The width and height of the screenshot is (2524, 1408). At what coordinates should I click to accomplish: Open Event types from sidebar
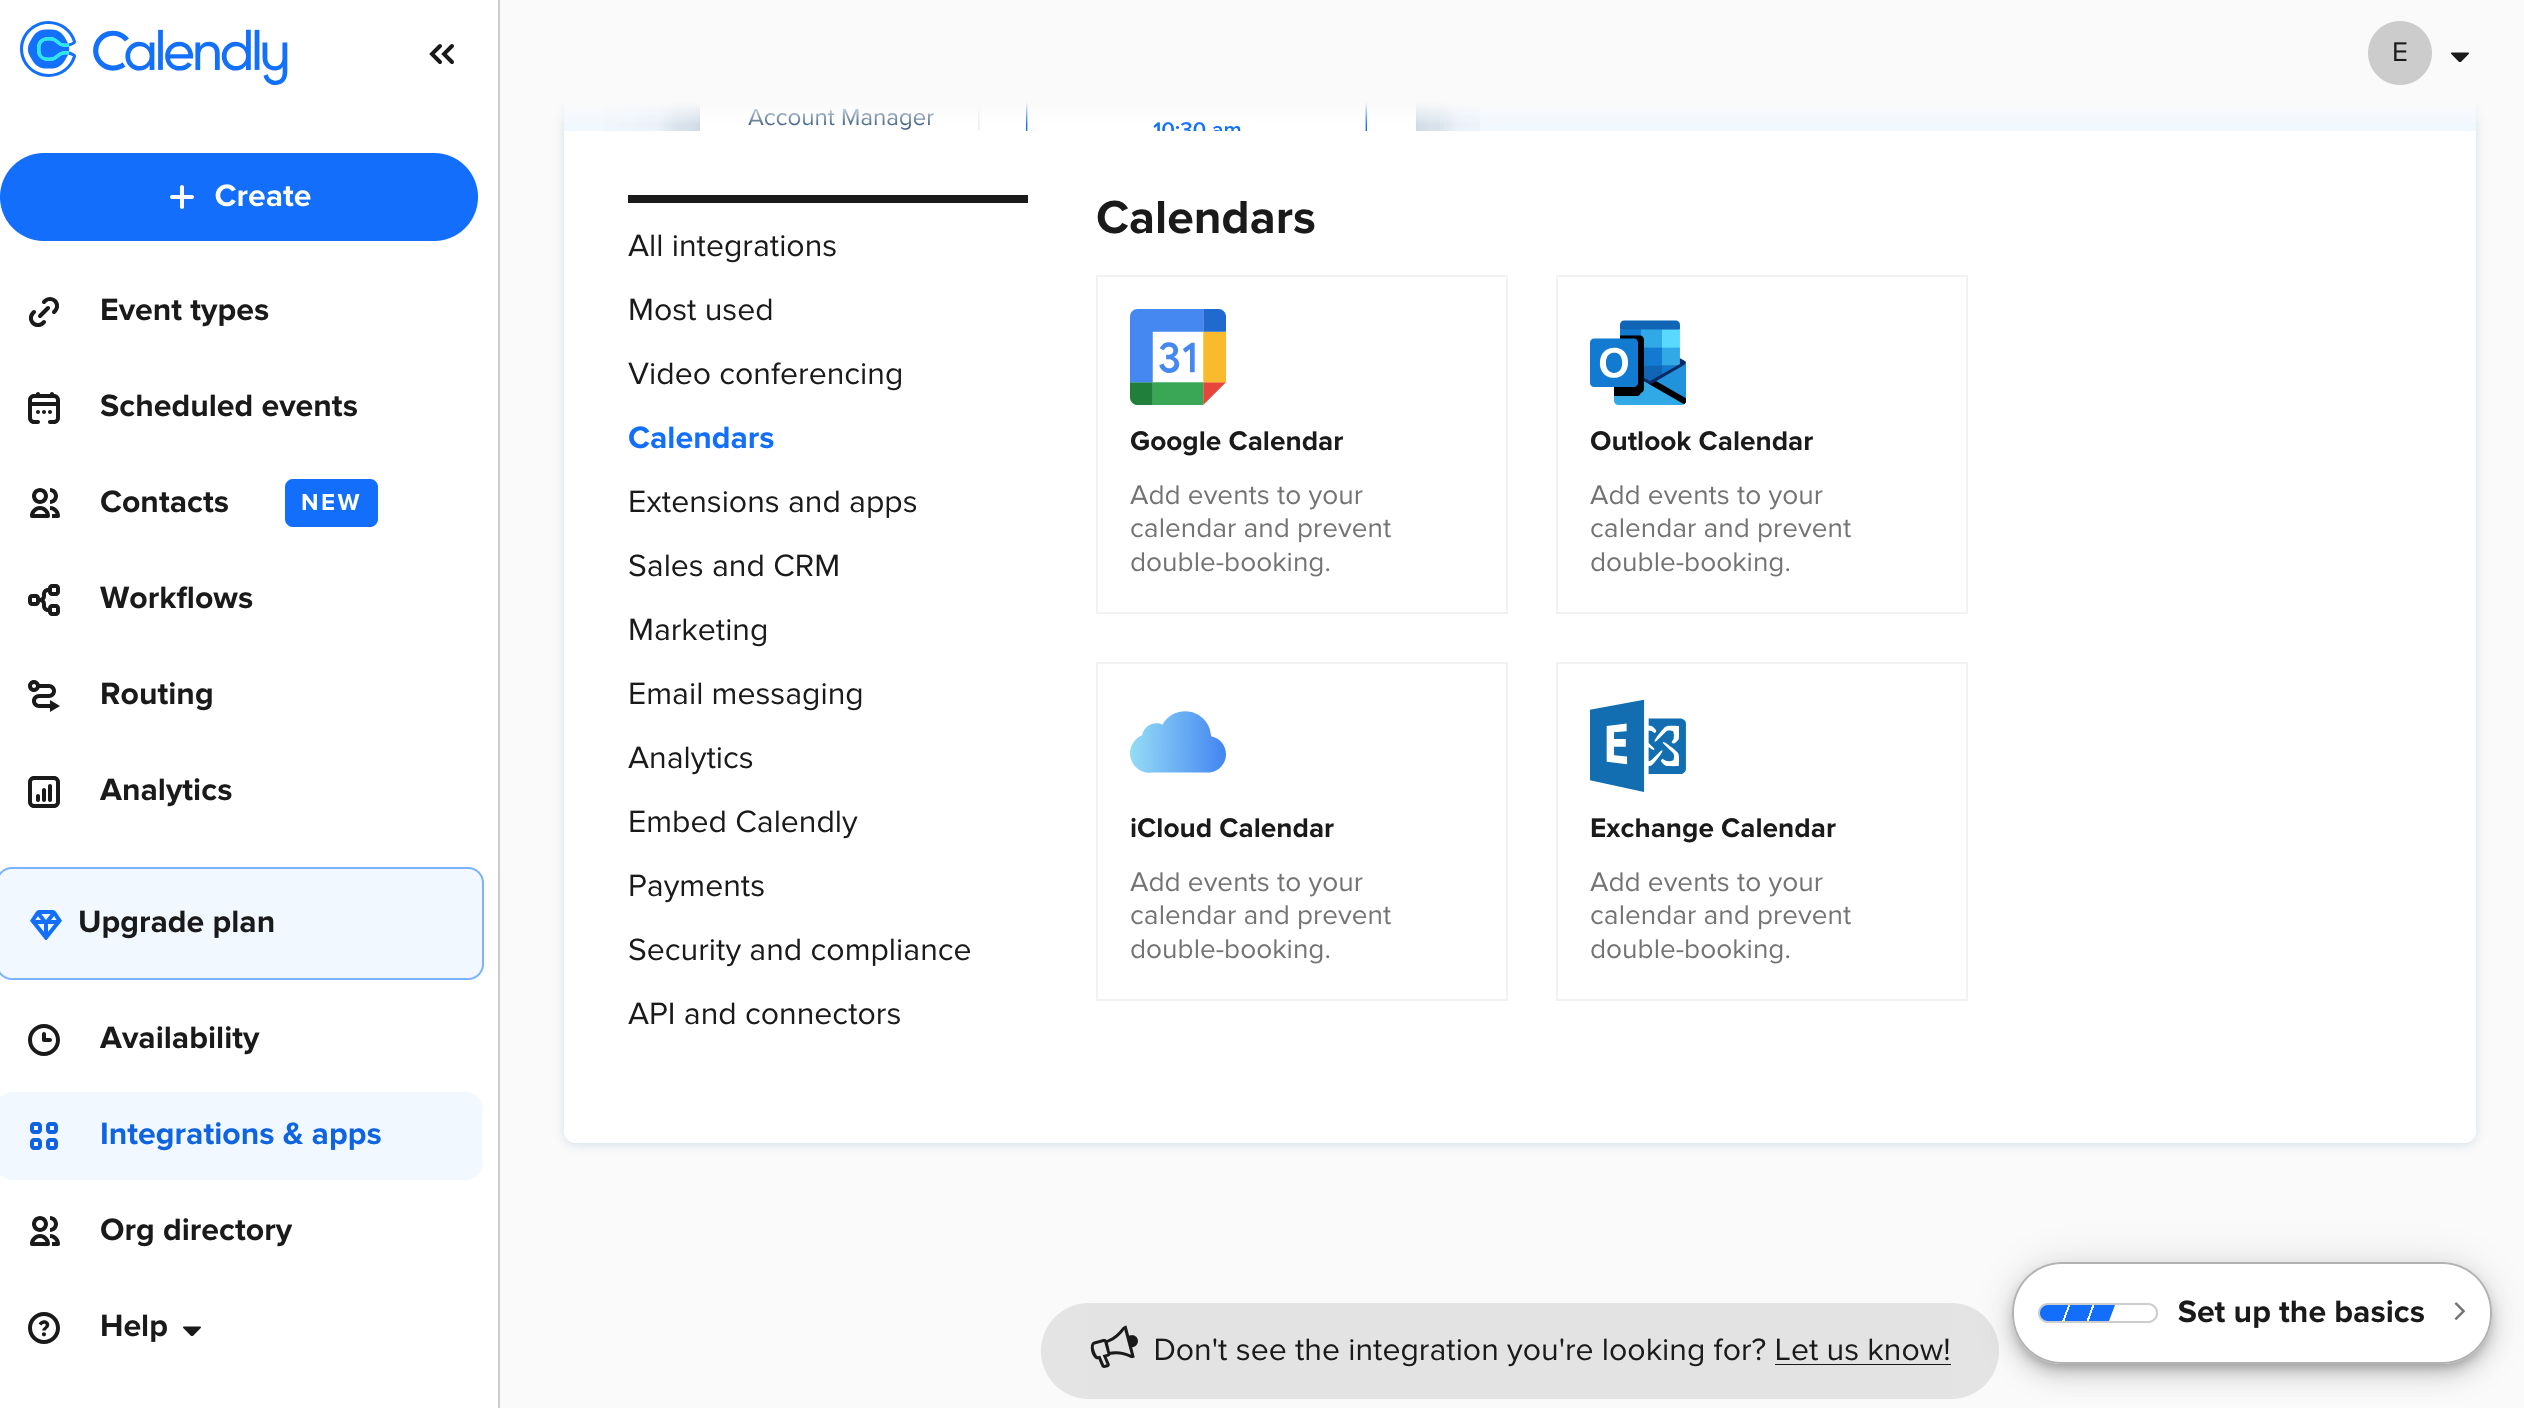click(184, 310)
